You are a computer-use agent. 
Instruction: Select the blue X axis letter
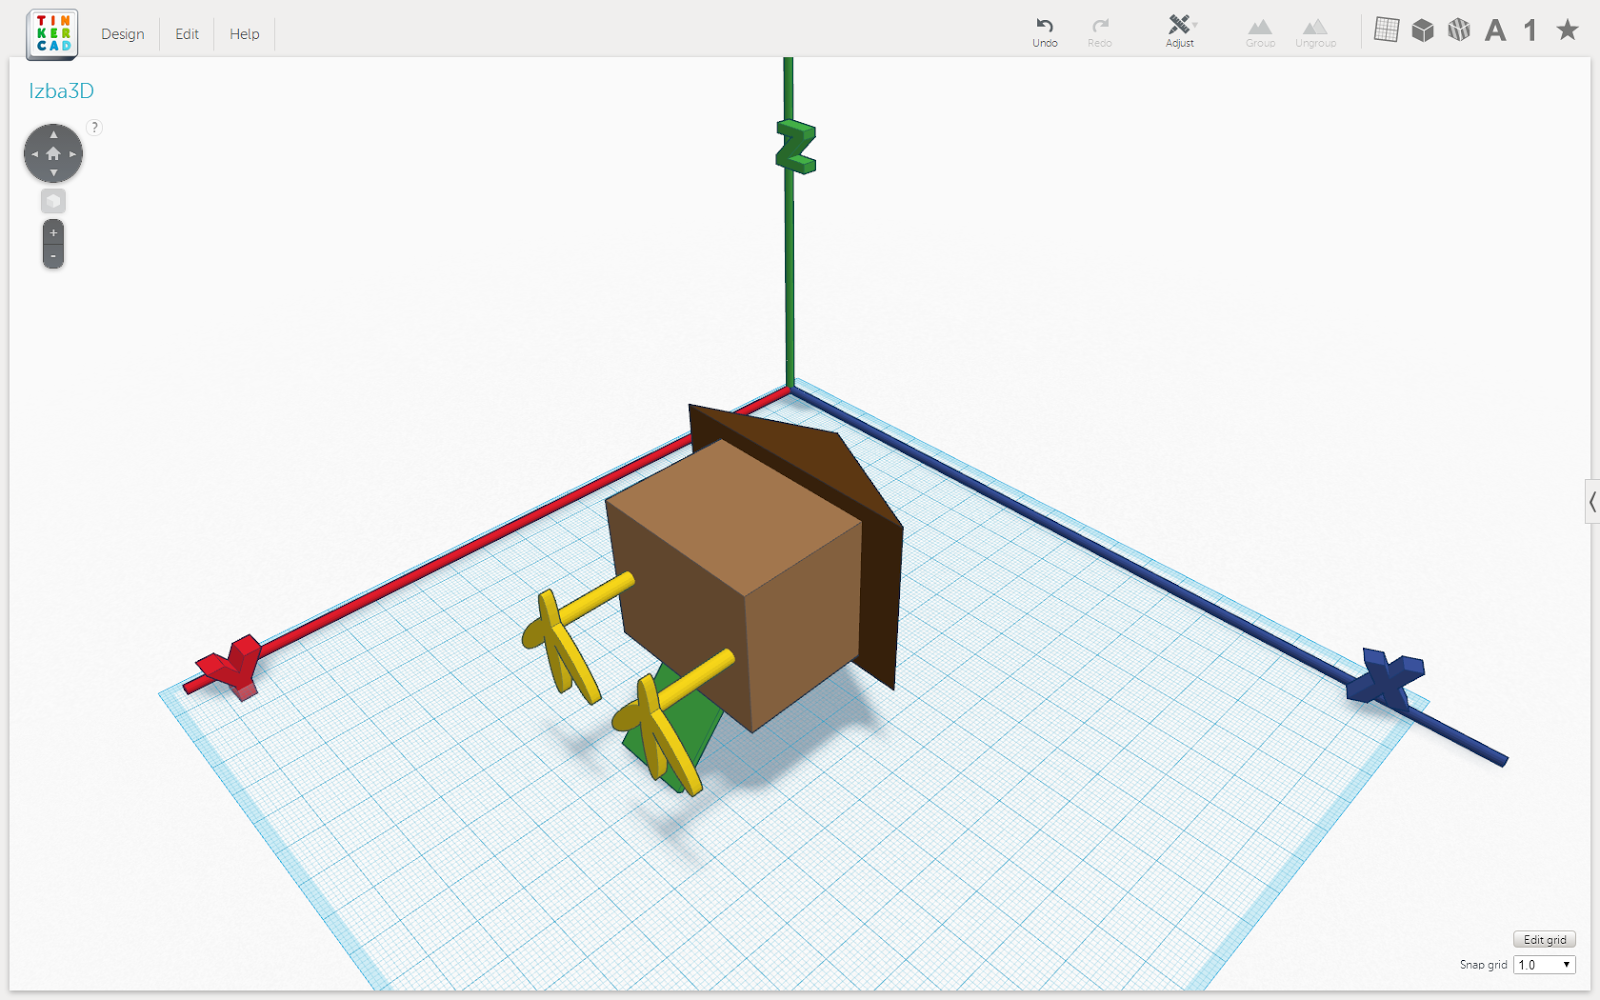coord(1385,678)
